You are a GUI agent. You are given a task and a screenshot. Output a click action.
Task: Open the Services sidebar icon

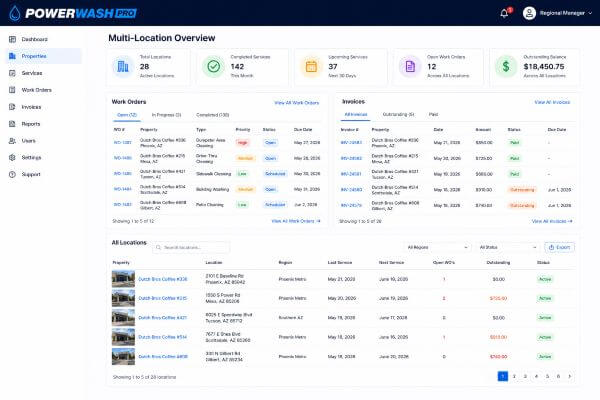pos(12,73)
